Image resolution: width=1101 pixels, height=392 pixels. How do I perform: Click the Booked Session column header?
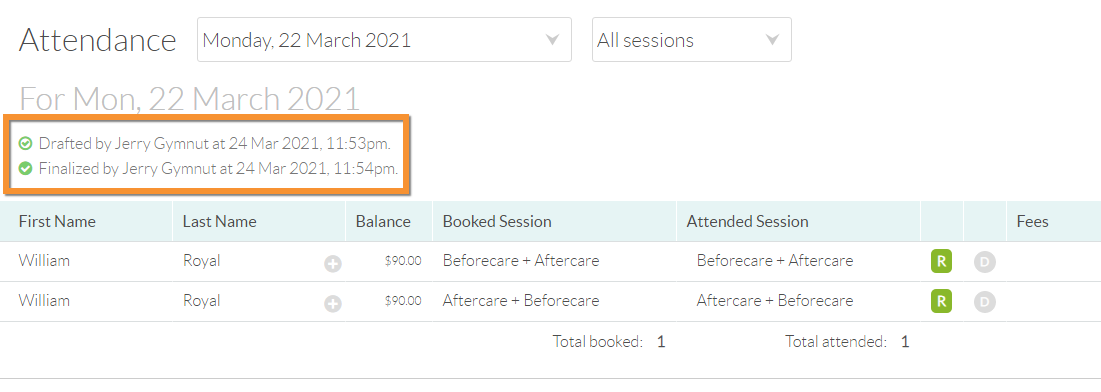coord(496,221)
